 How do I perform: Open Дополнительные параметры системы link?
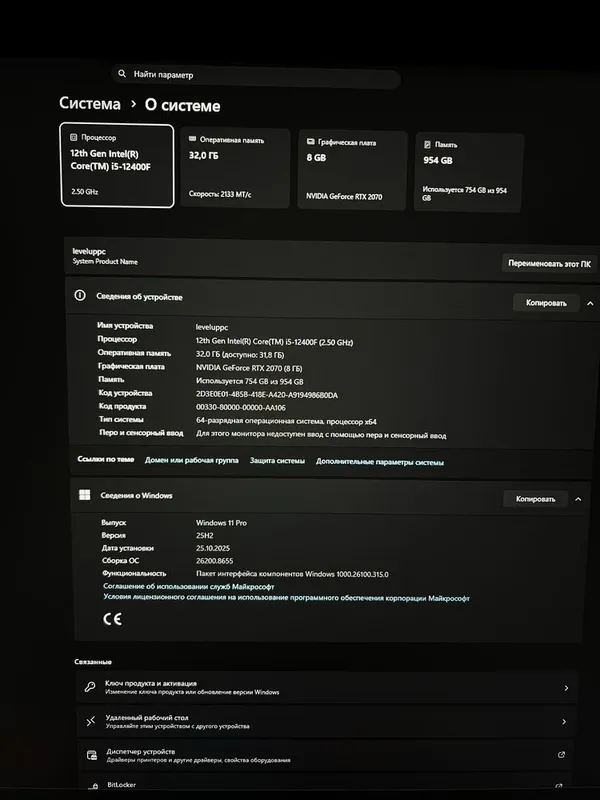(x=380, y=462)
